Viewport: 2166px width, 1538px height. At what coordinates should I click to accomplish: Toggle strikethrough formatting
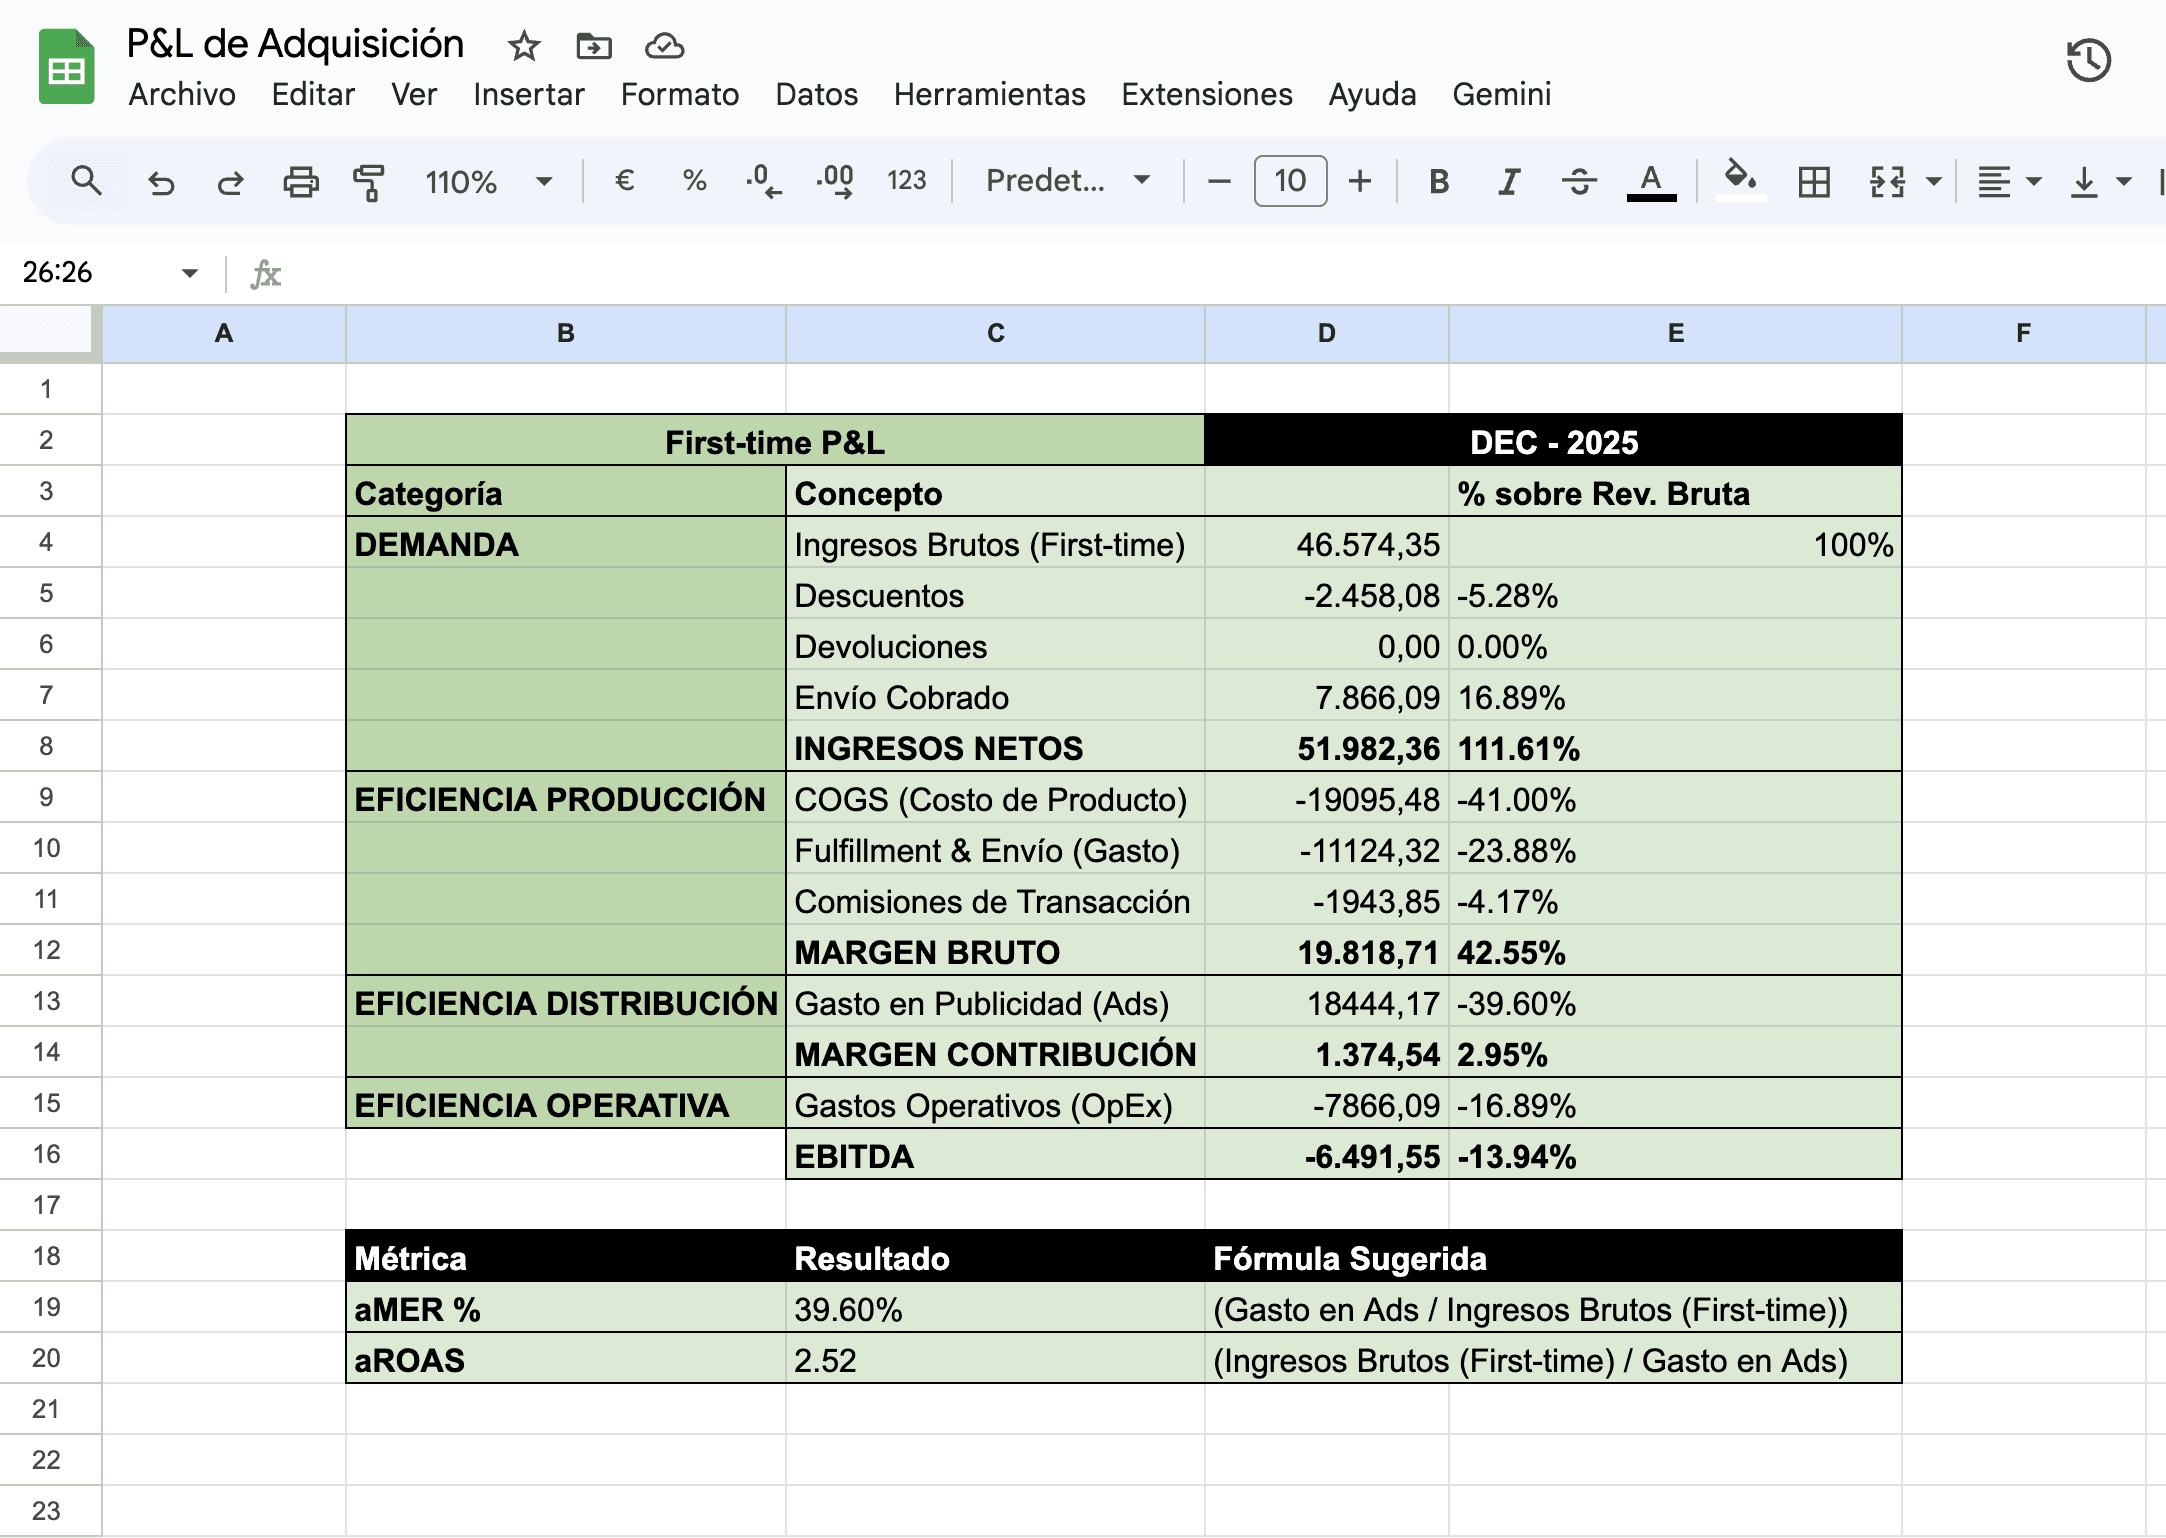[1579, 182]
